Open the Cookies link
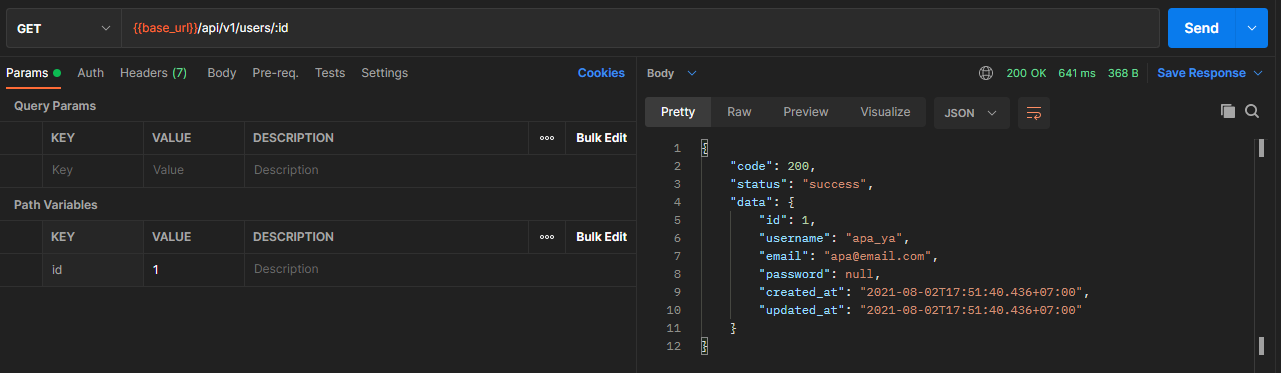1281x373 pixels. 601,73
